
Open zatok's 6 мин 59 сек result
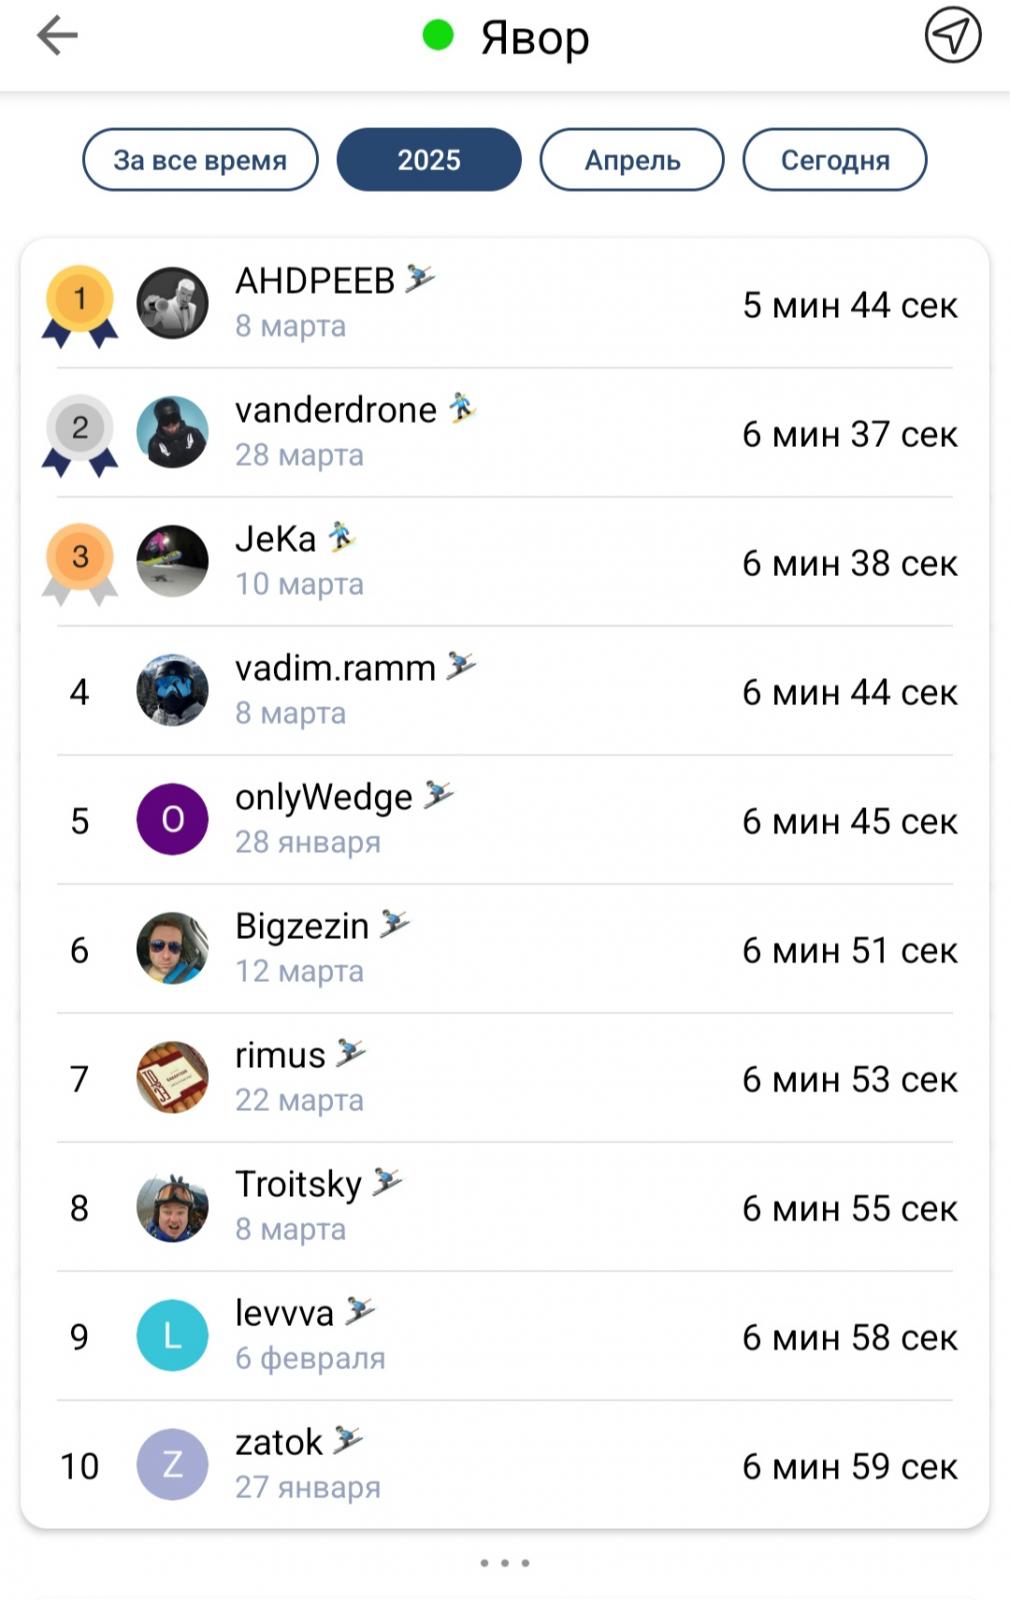(850, 1466)
